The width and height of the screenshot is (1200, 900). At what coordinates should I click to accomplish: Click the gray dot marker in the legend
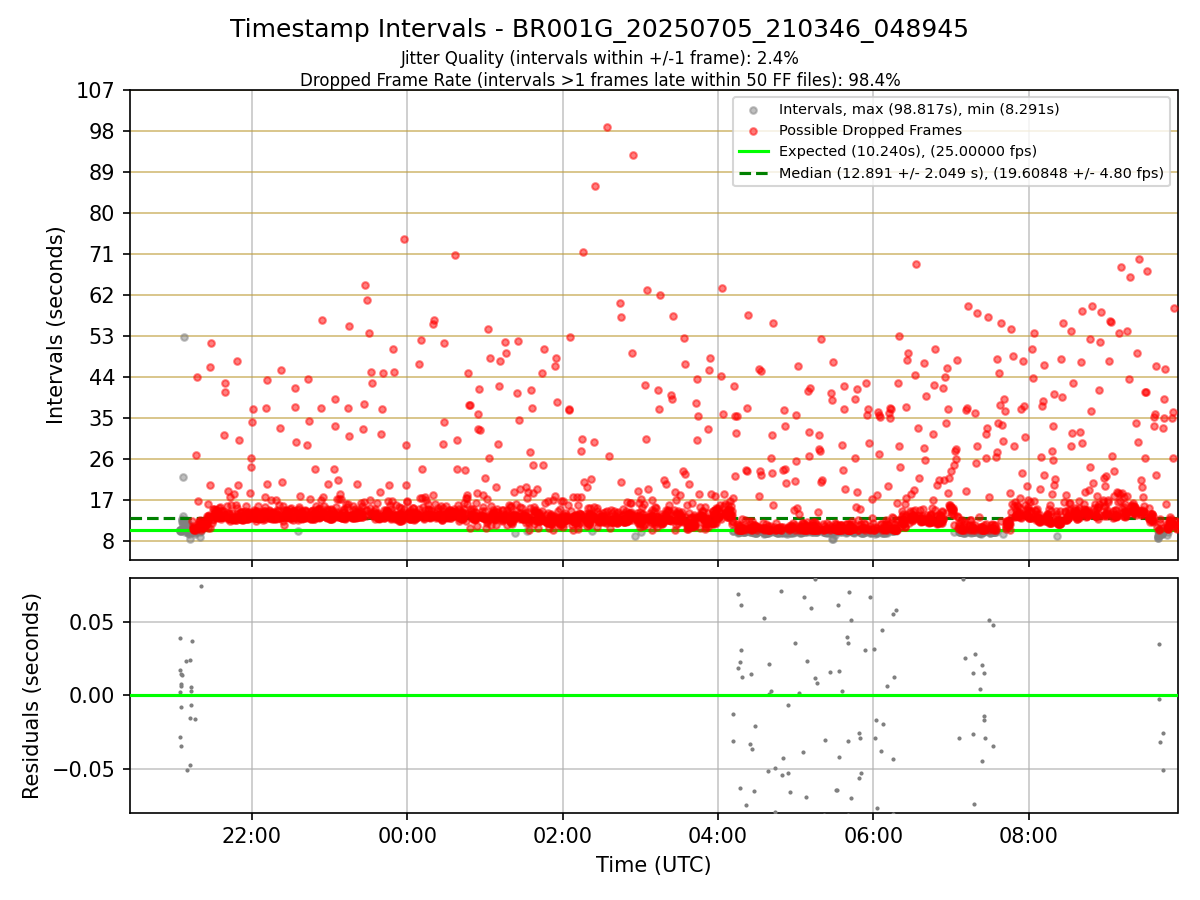[x=753, y=110]
